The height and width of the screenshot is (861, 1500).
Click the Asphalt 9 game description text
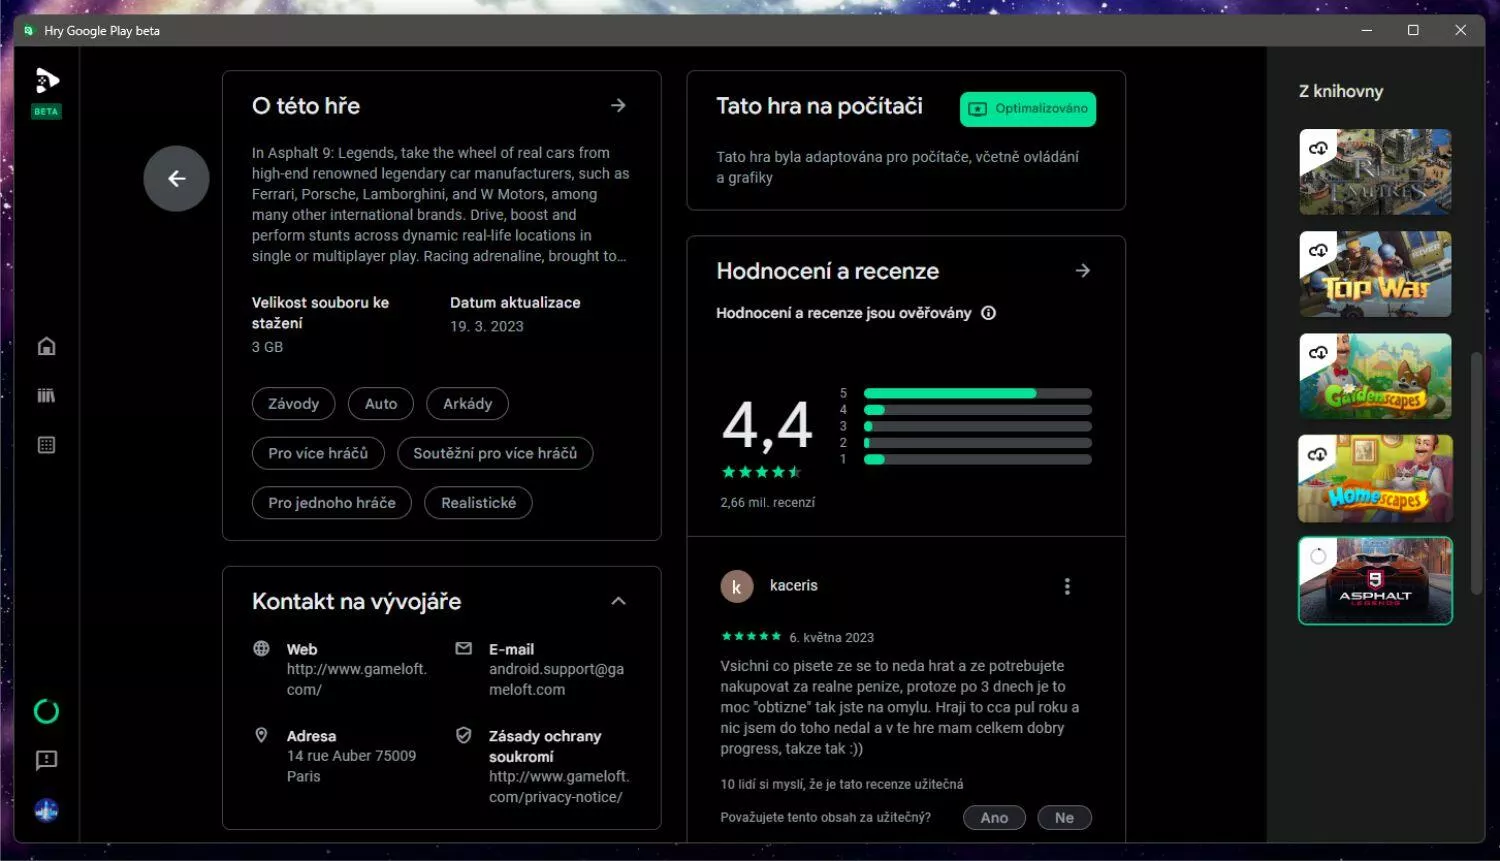441,204
